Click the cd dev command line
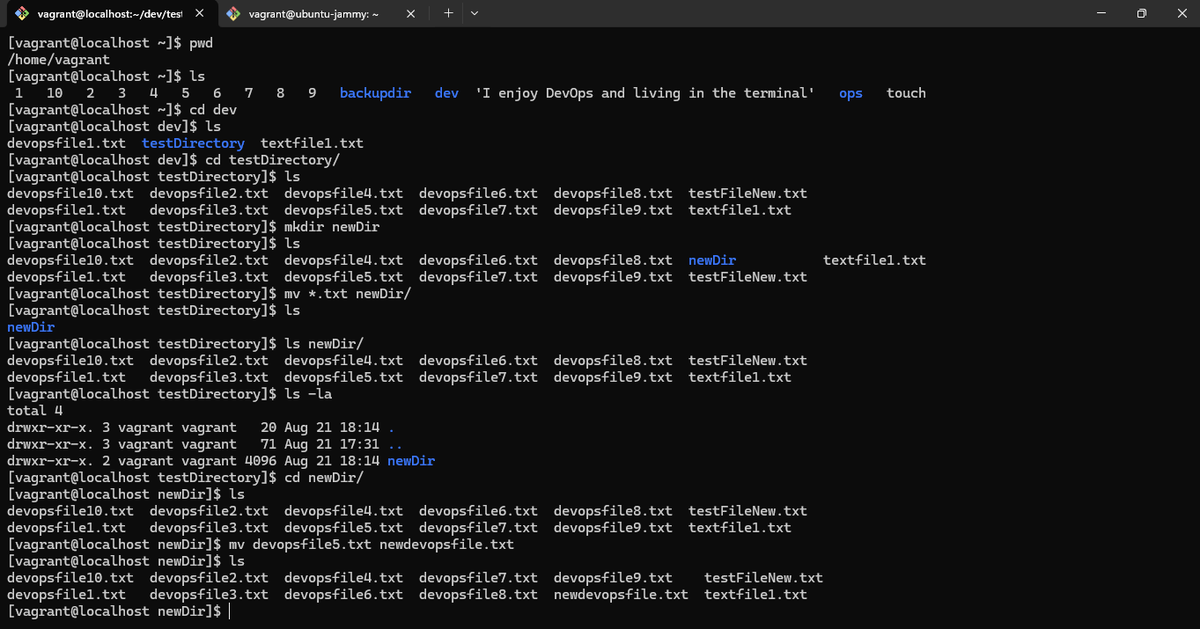 122,110
